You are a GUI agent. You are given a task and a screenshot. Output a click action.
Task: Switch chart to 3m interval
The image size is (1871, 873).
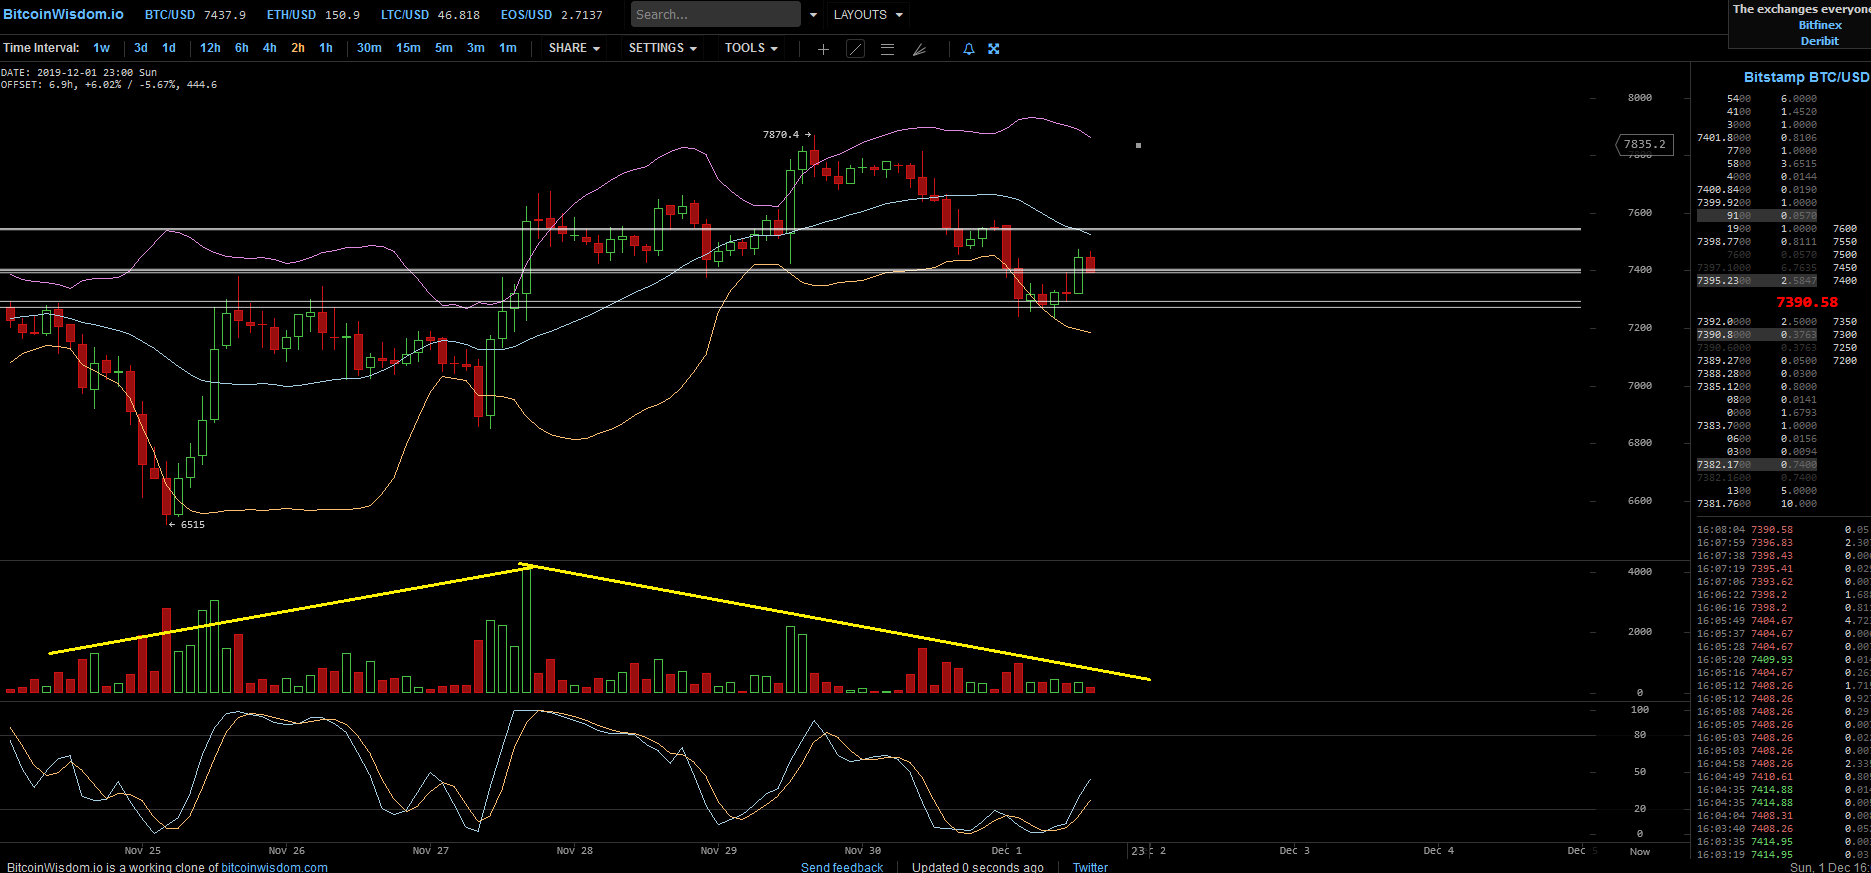point(476,48)
